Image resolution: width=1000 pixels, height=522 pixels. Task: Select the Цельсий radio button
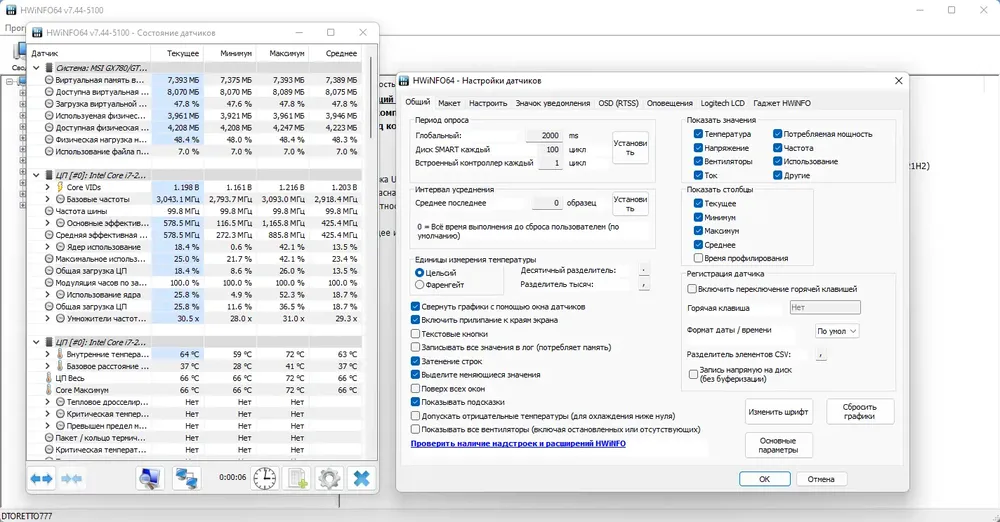point(420,272)
